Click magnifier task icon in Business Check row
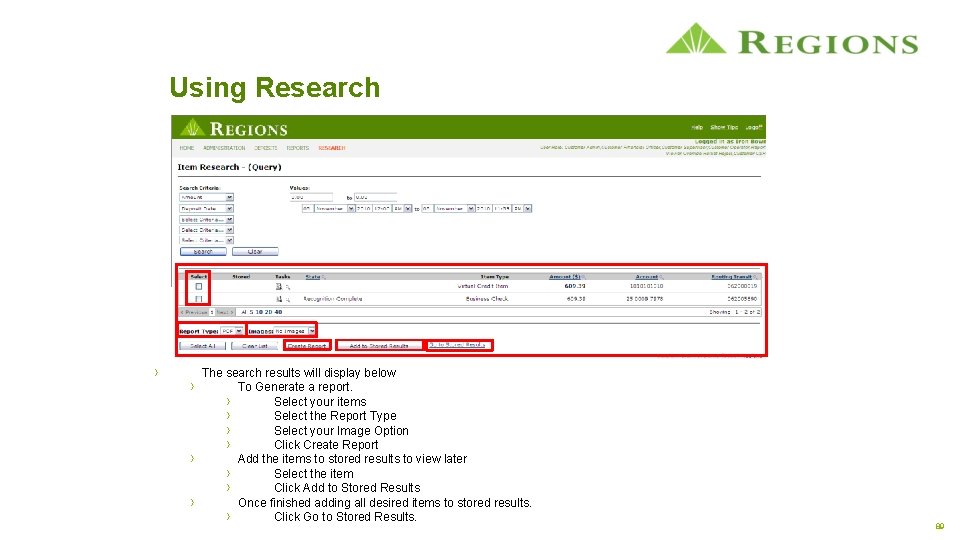 (288, 300)
